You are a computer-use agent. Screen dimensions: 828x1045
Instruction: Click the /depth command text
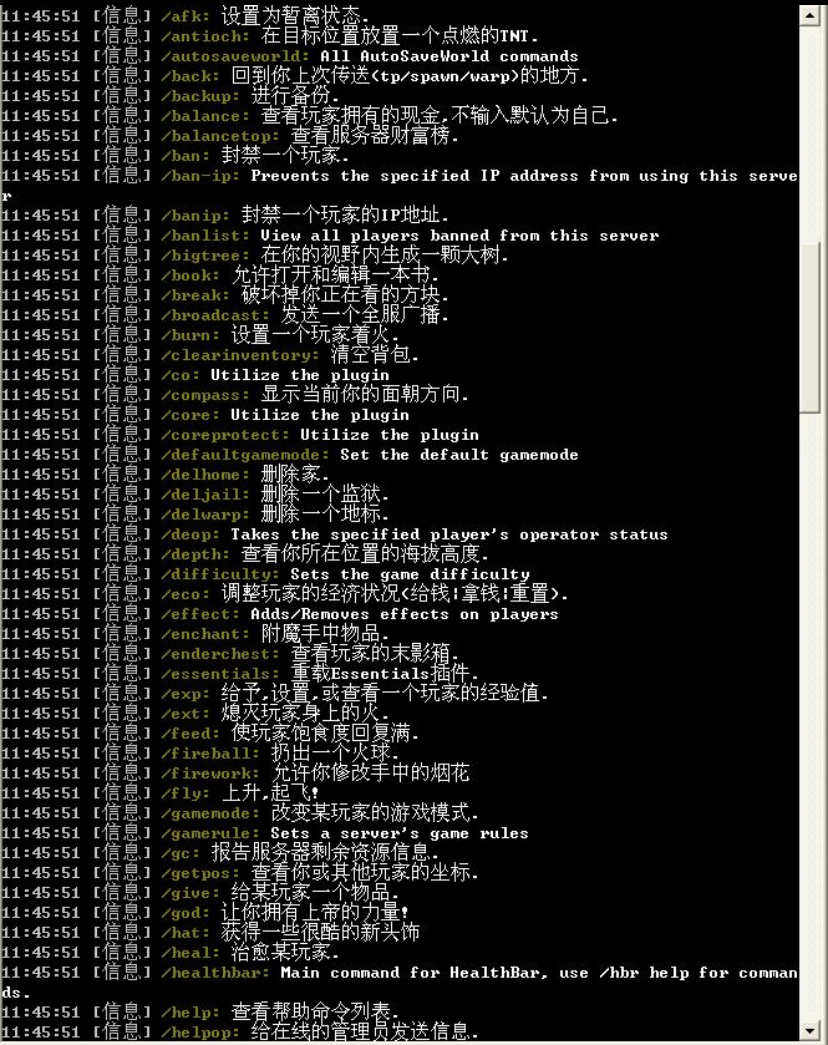[195, 554]
